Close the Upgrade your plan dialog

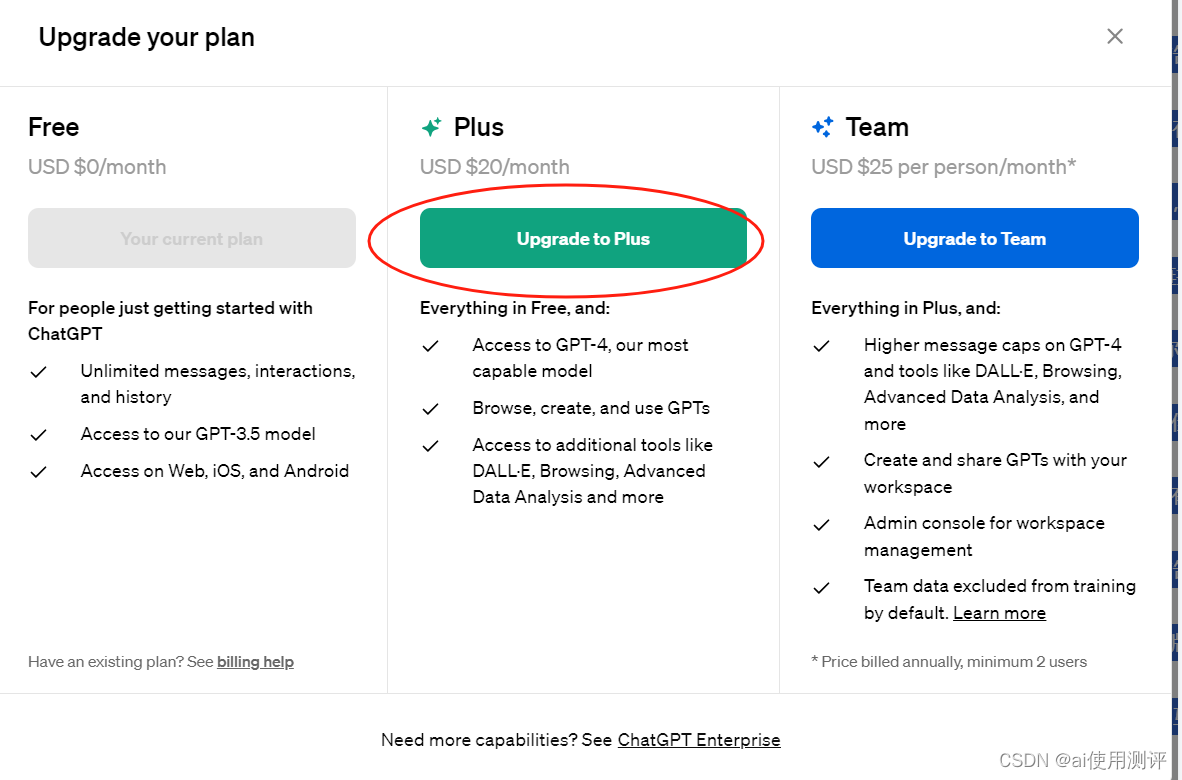[1115, 37]
